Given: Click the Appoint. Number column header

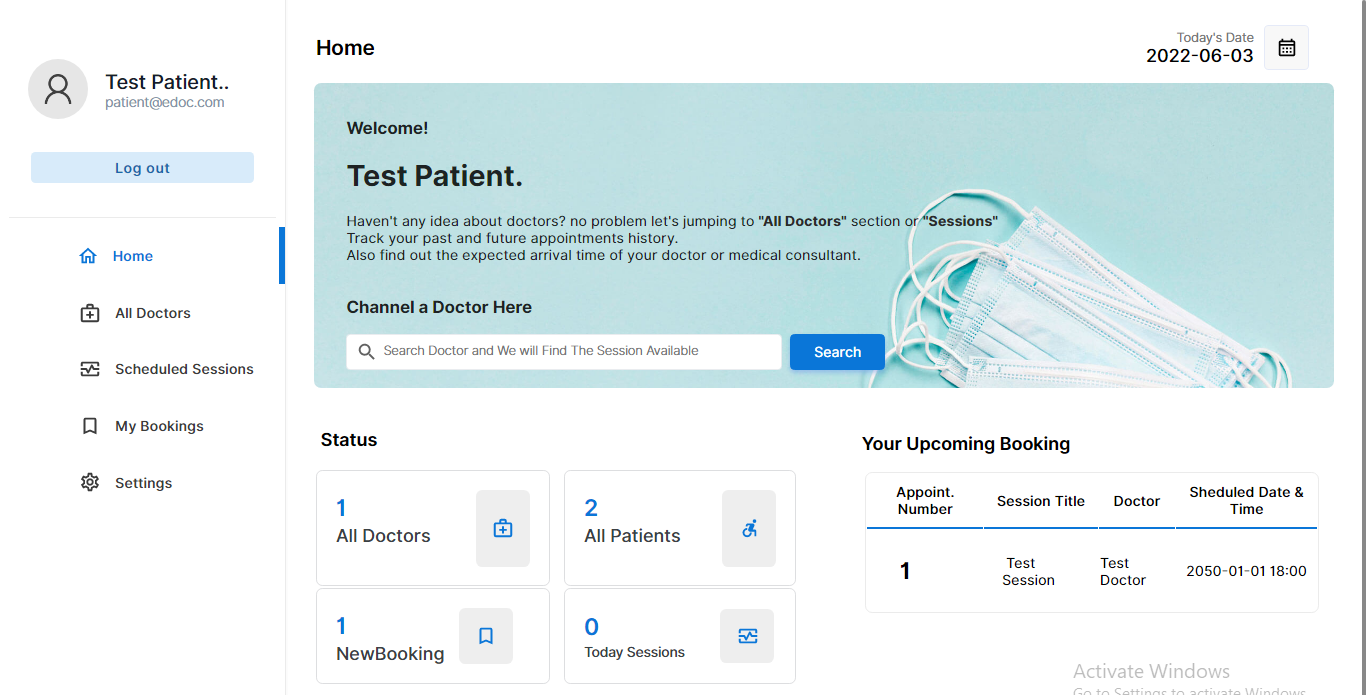Looking at the screenshot, I should point(925,501).
